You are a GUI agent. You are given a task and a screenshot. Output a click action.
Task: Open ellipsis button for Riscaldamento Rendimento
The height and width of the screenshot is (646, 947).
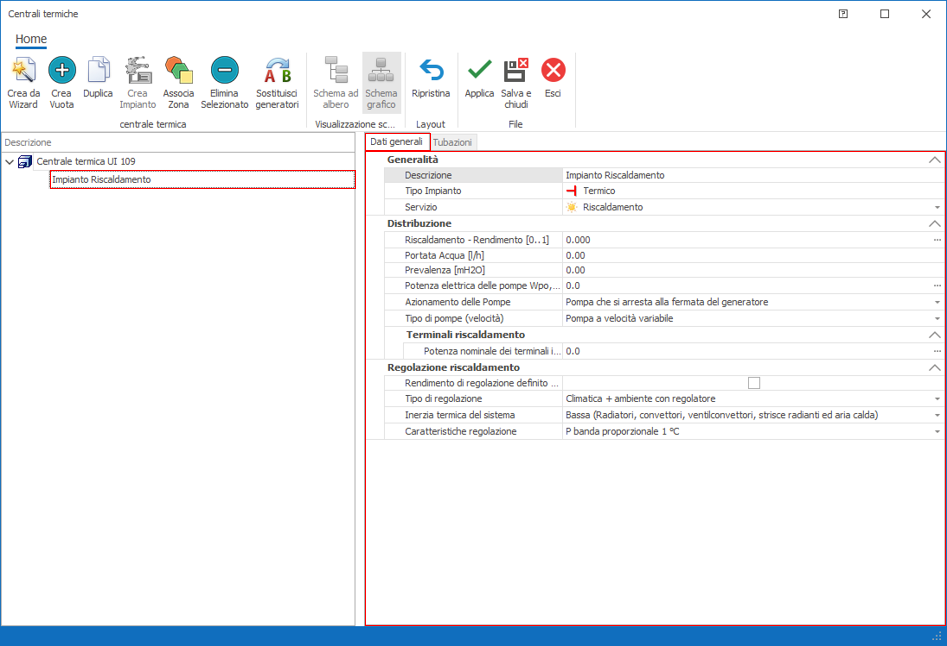(937, 240)
